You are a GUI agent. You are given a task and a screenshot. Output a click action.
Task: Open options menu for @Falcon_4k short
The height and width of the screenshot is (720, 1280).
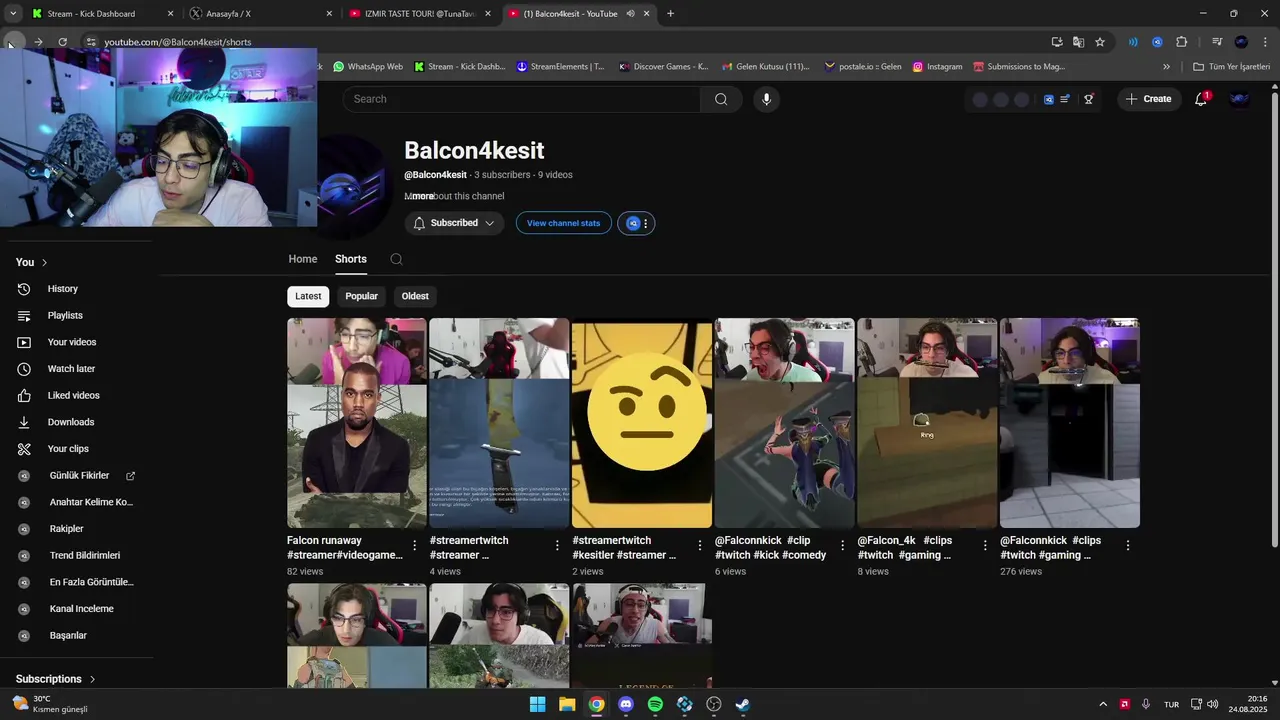[x=985, y=545]
